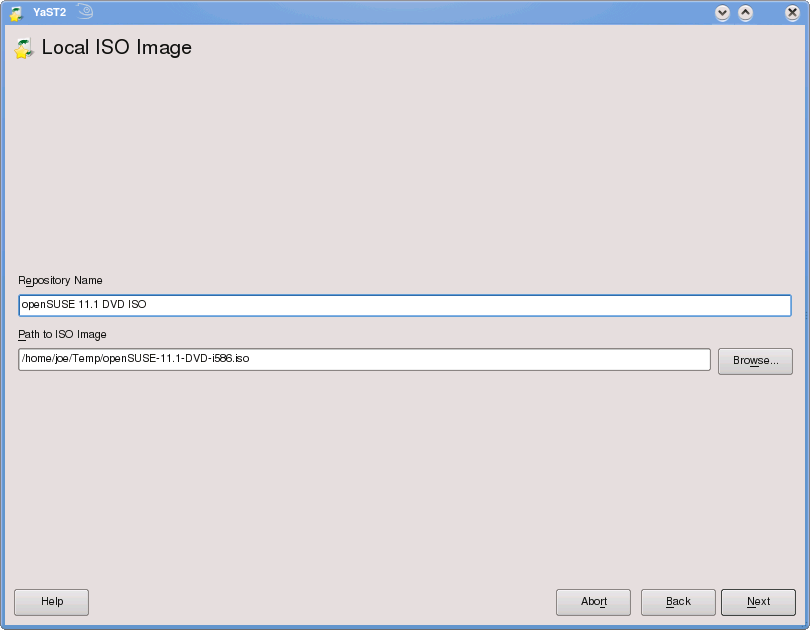
Task: Click the 'Local ISO Image' heading text
Action: click(117, 48)
